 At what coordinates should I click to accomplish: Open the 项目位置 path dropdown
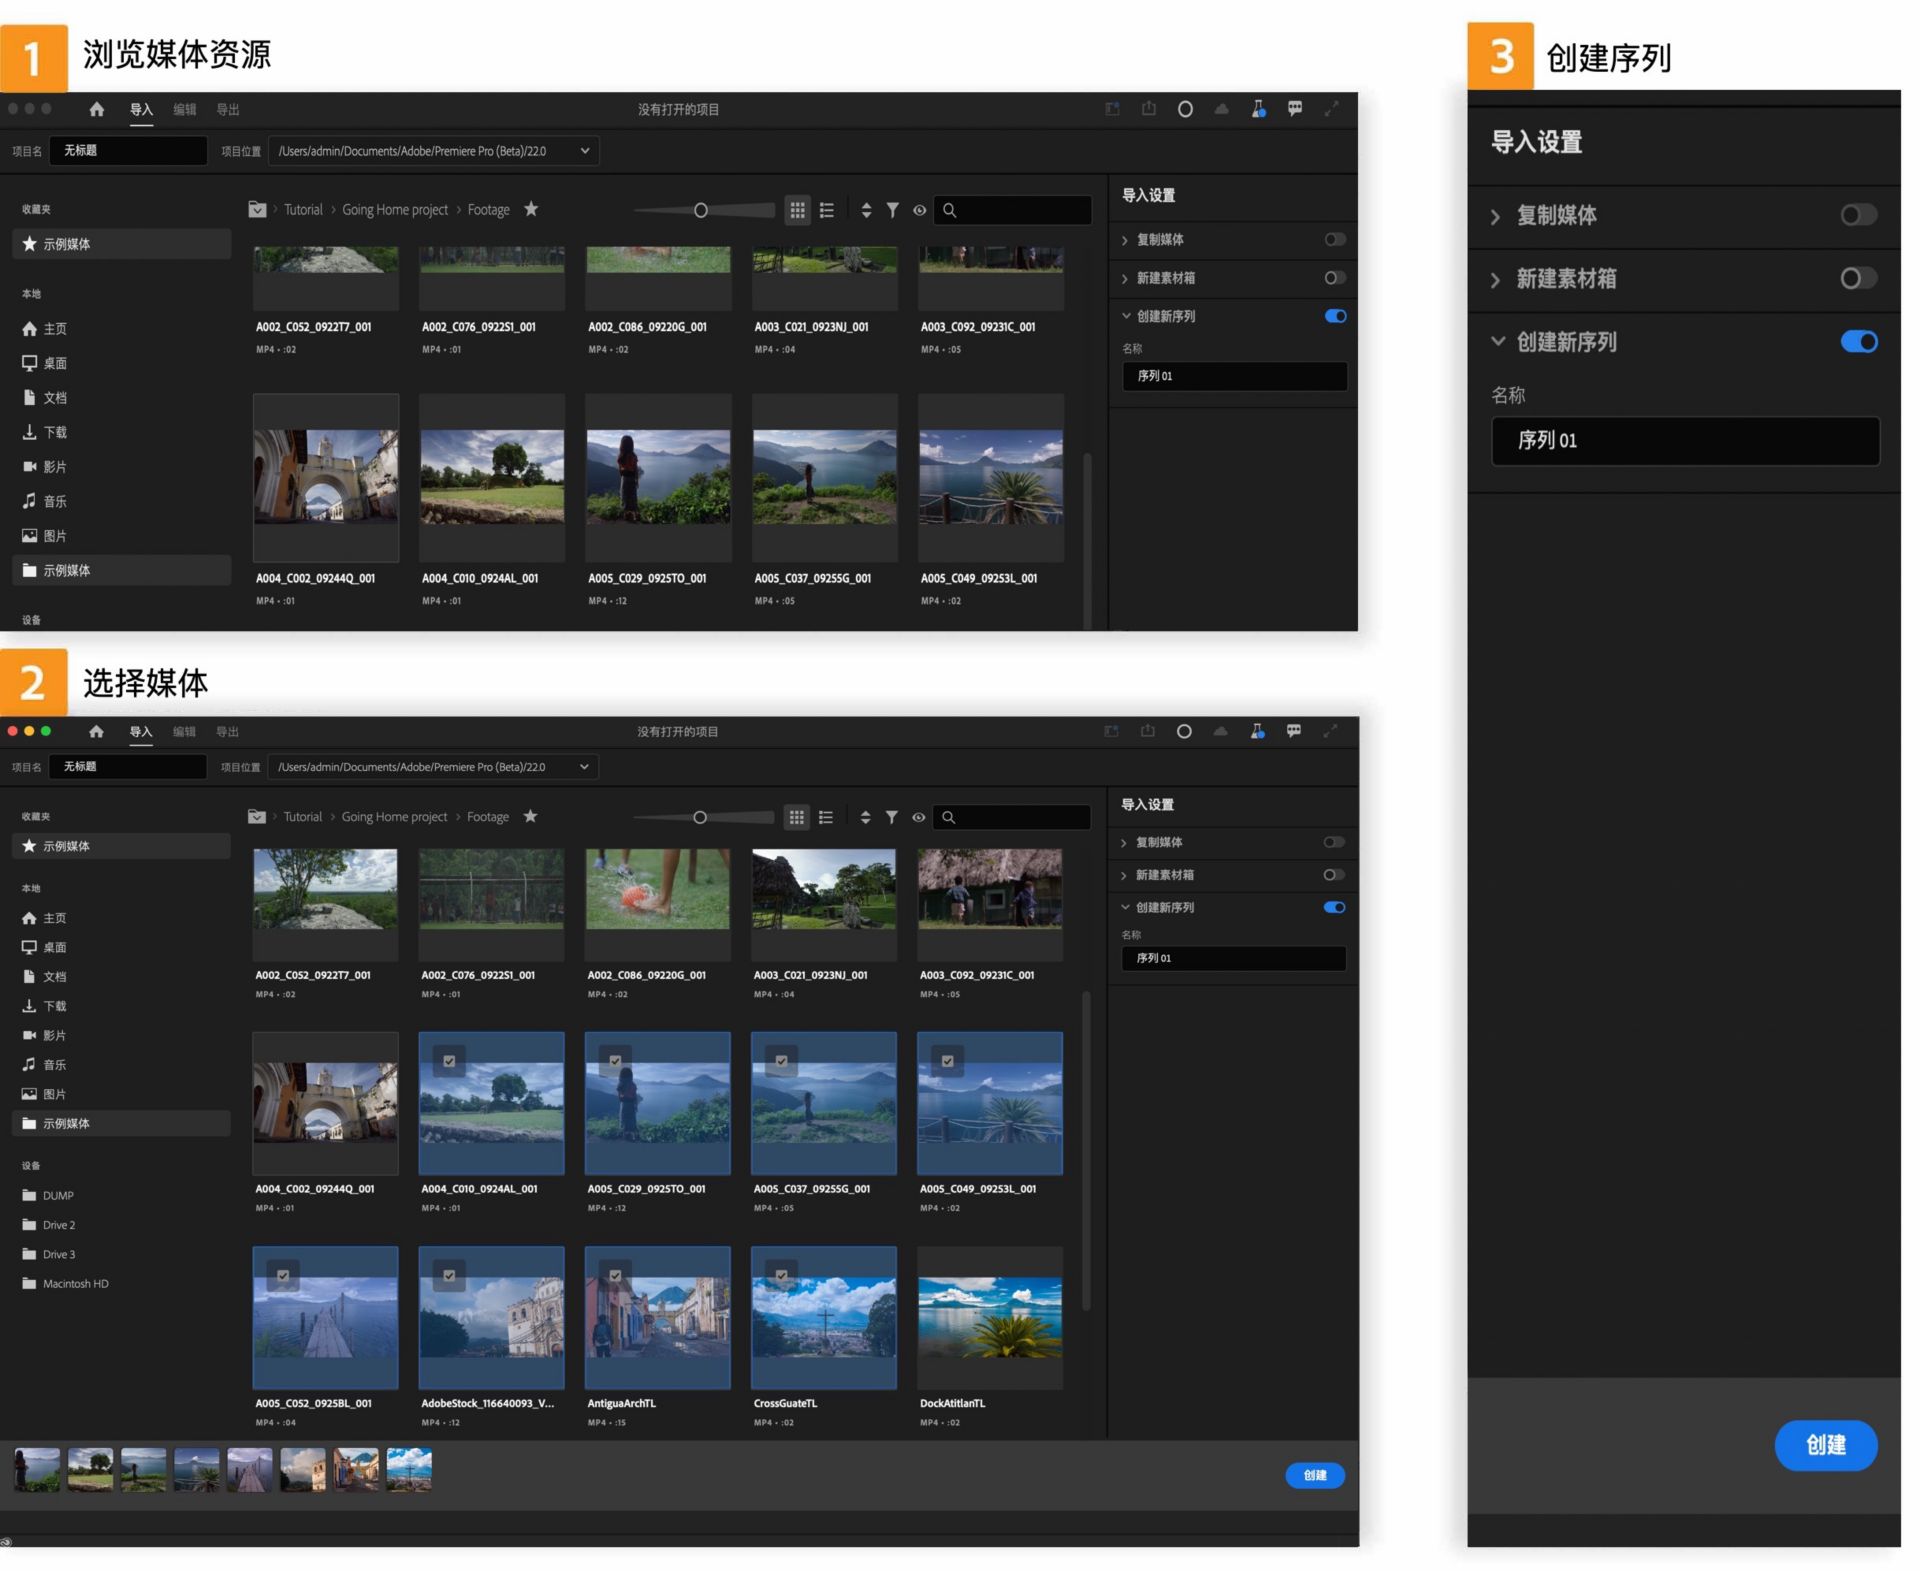tap(584, 151)
